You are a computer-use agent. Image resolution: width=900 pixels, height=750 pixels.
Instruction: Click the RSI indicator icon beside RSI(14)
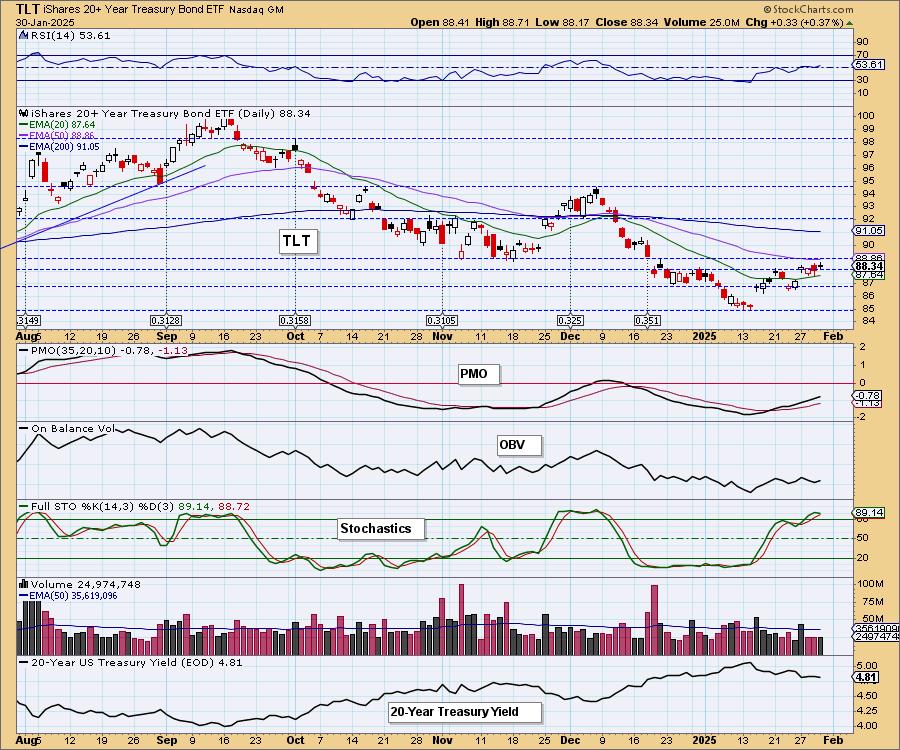23,35
